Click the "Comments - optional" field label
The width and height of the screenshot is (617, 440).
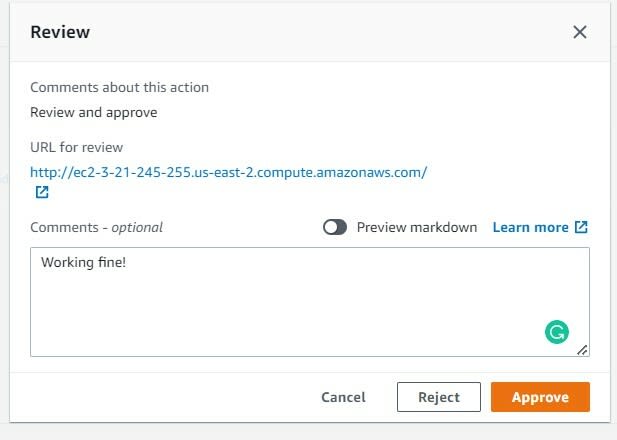click(x=96, y=227)
